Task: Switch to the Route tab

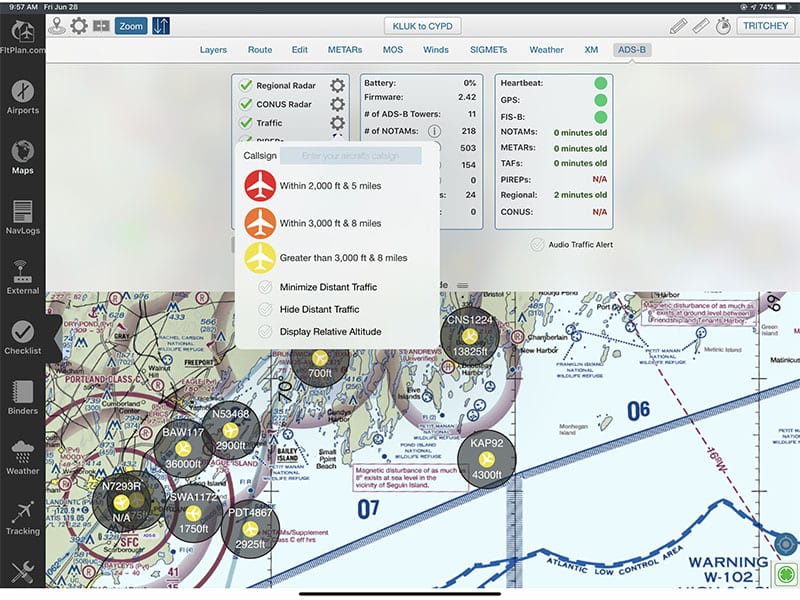Action: pos(260,50)
